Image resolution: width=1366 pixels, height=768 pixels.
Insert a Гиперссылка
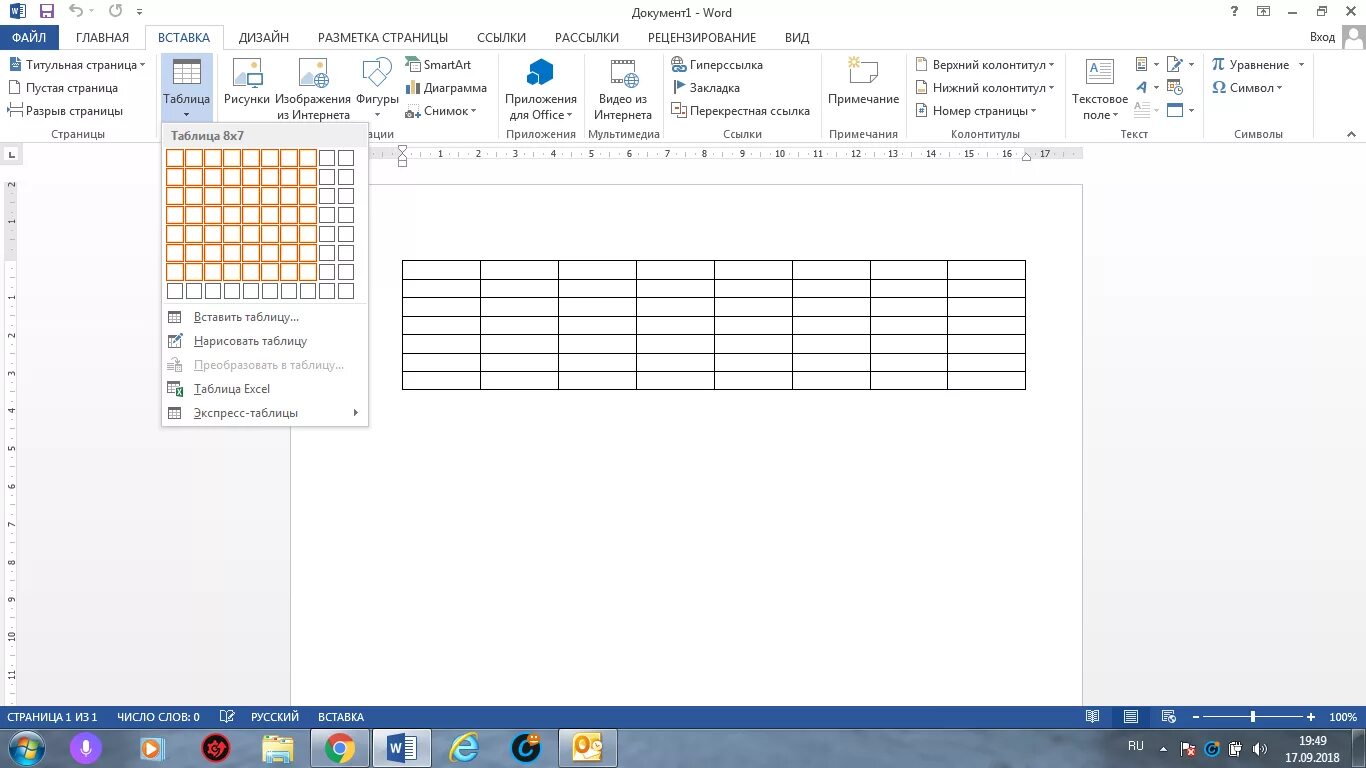click(717, 64)
